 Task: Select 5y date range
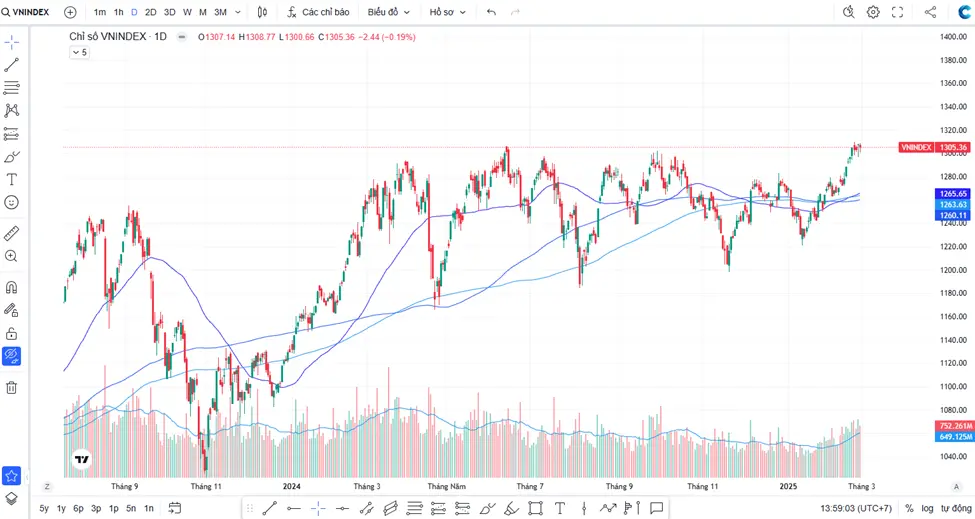44,508
